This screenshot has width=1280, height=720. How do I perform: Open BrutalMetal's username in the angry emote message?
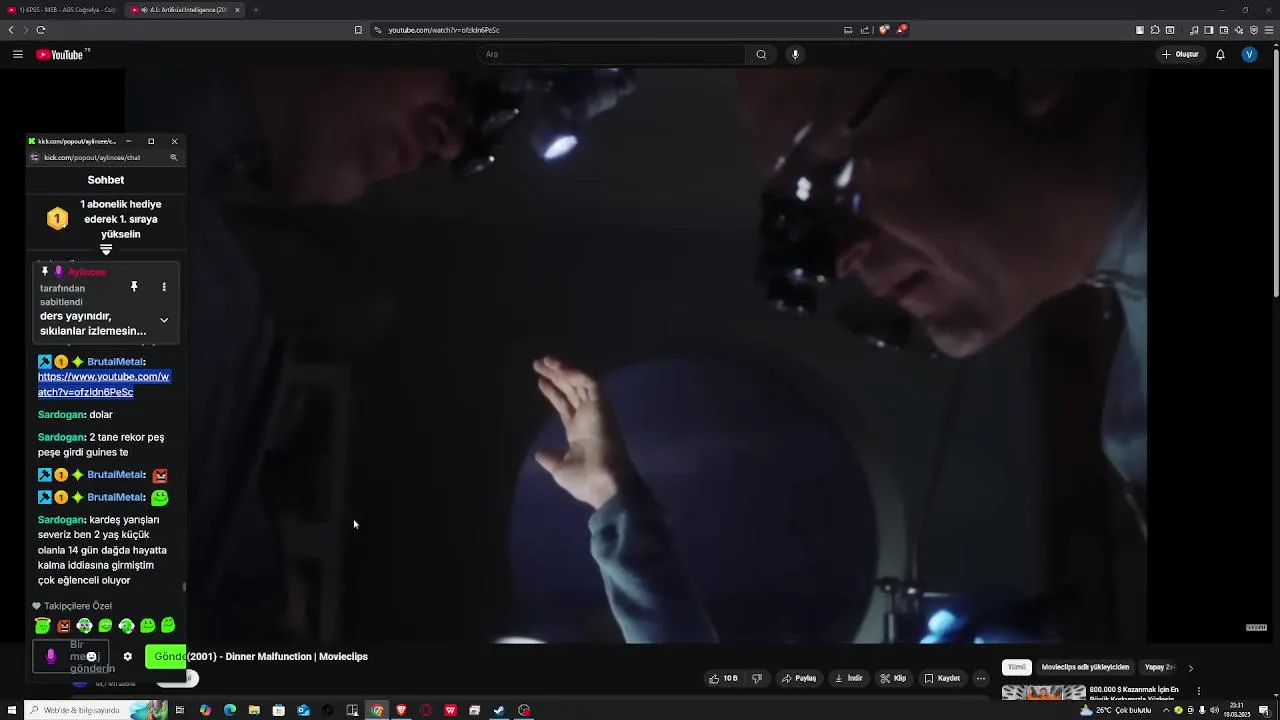116,474
